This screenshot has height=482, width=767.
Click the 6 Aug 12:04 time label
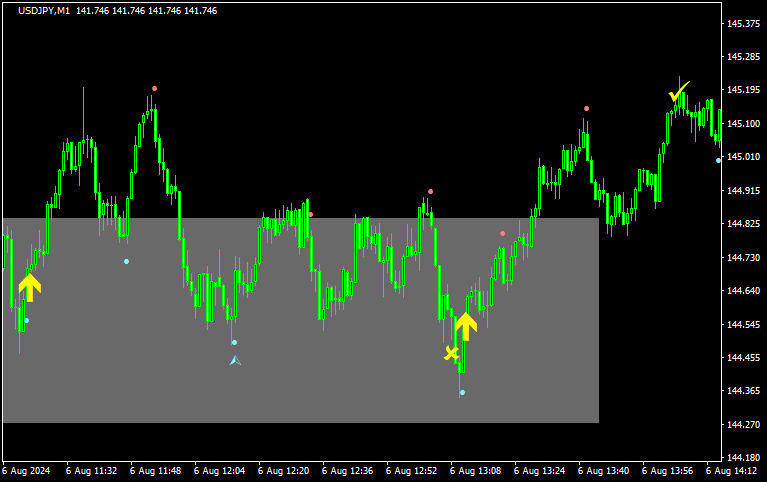point(219,470)
